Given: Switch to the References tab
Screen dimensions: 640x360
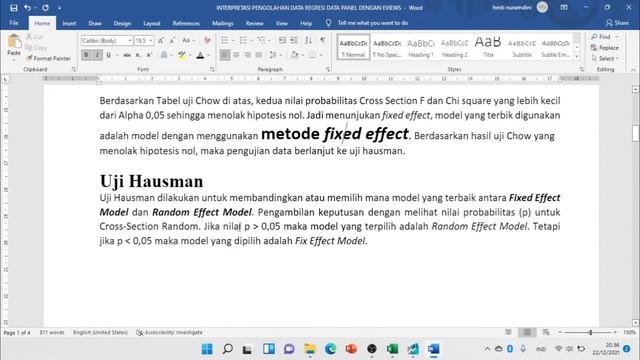Looking at the screenshot, I should [186, 23].
